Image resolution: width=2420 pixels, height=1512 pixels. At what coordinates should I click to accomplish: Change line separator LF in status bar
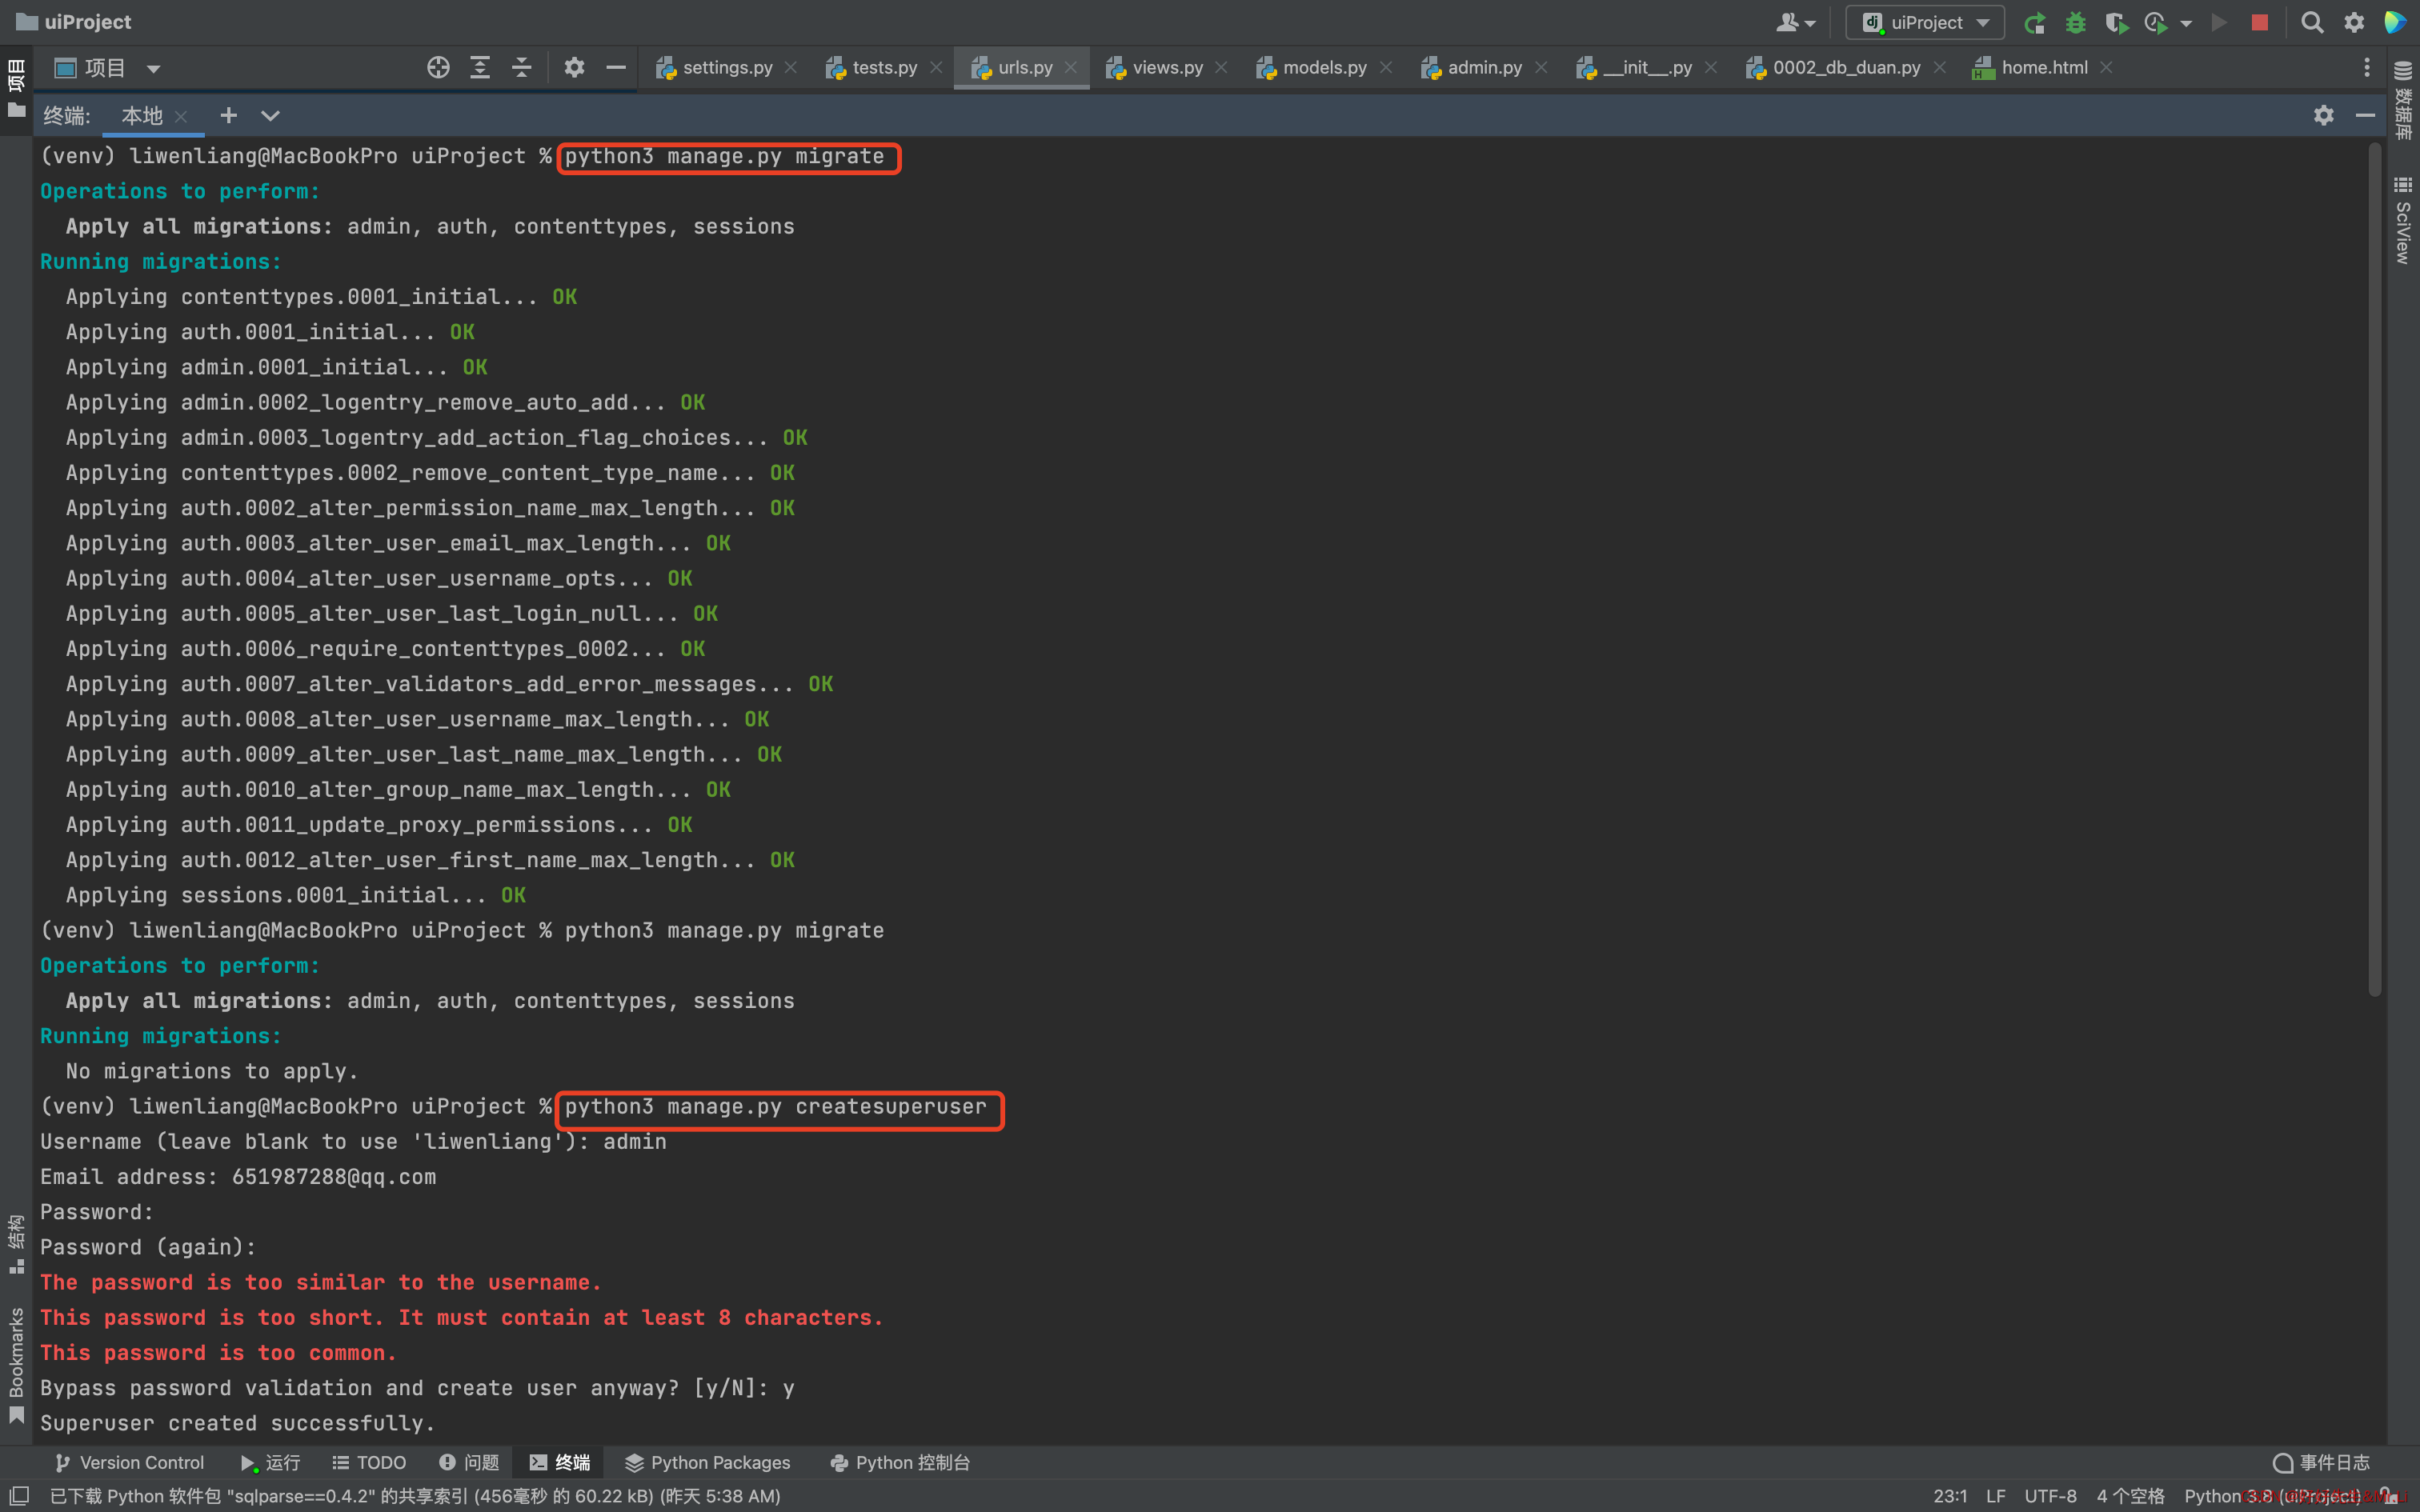click(1996, 1495)
